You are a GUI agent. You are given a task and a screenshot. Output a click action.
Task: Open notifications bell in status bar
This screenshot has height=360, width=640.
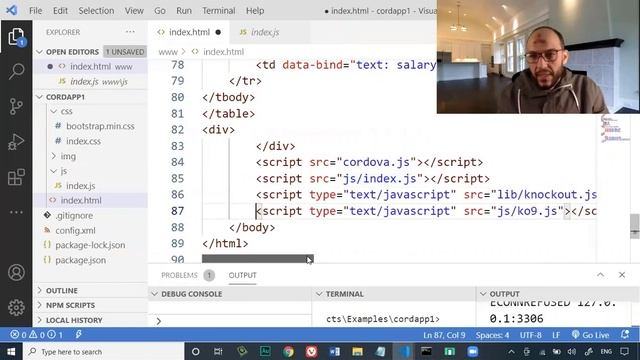624,335
